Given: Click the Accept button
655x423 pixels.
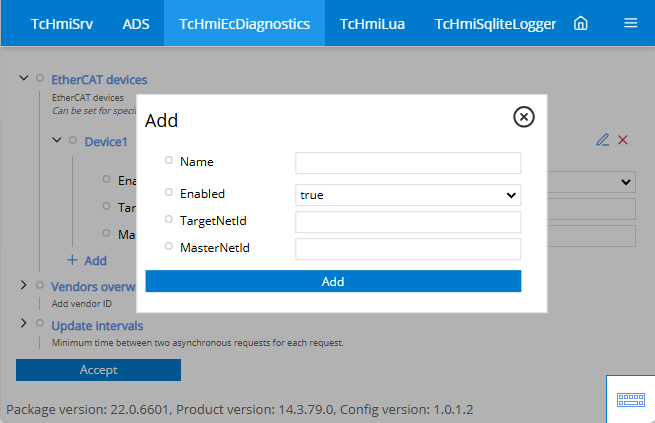Looking at the screenshot, I should click(99, 370).
